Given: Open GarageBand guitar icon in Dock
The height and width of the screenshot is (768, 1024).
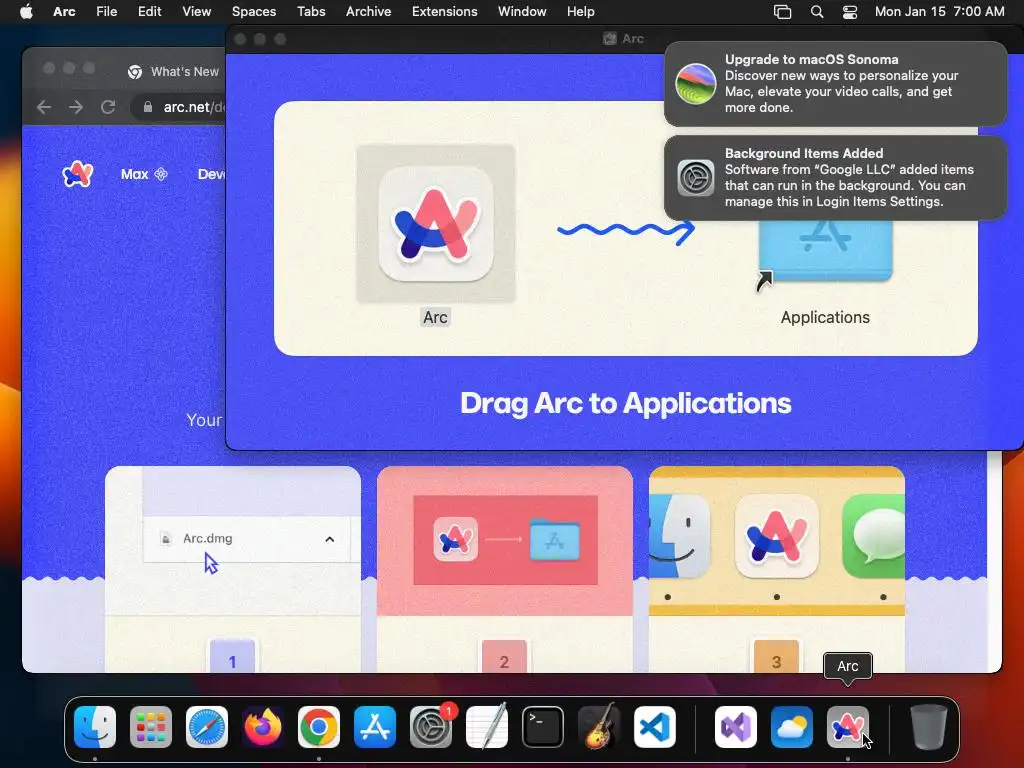Looking at the screenshot, I should [x=599, y=727].
